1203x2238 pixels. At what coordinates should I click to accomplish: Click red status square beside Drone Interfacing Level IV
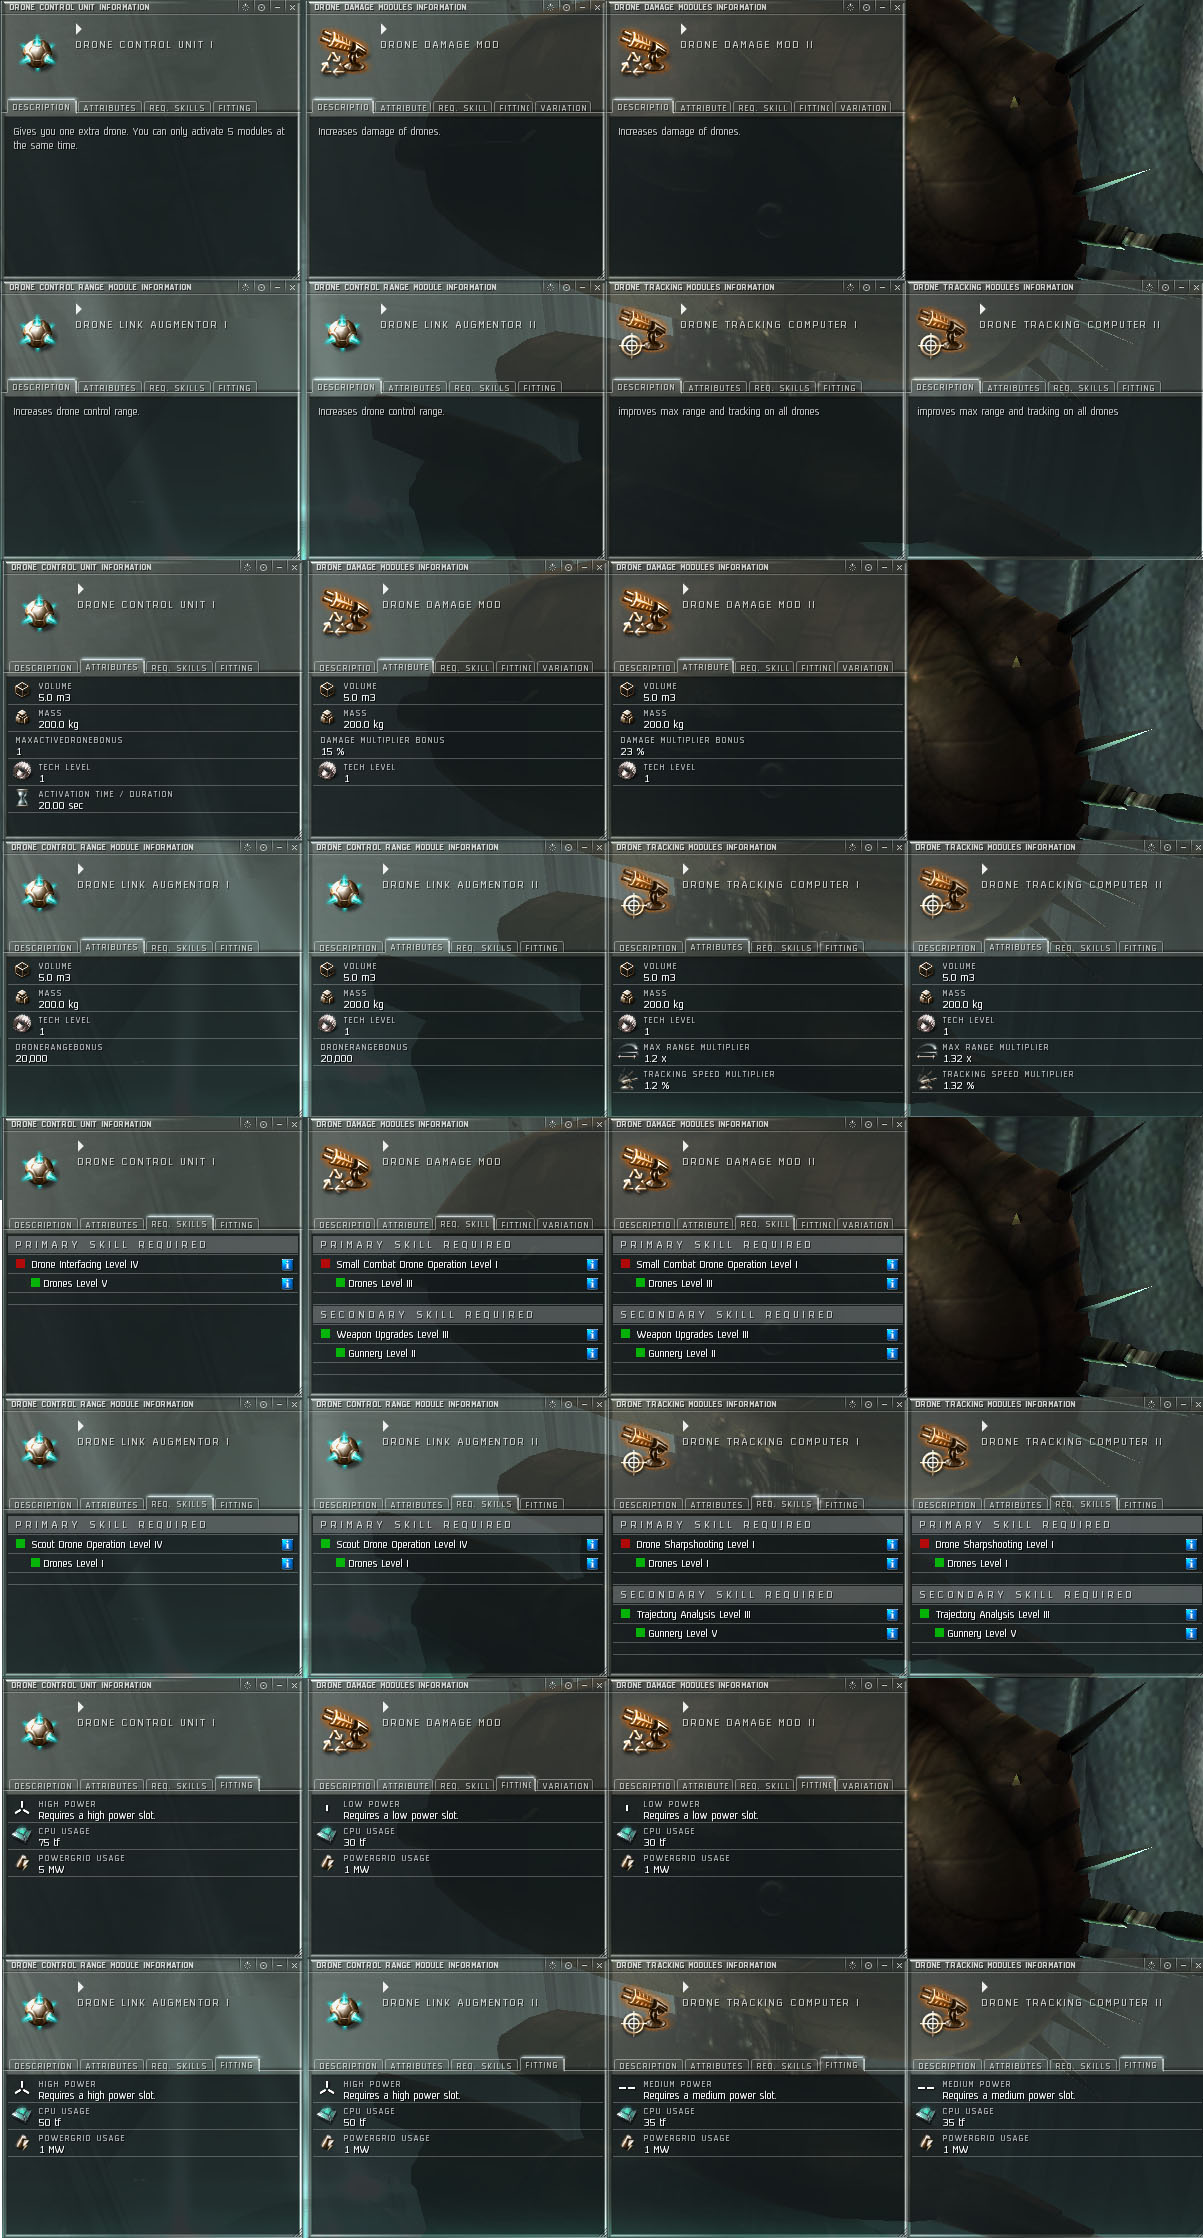tap(20, 1264)
